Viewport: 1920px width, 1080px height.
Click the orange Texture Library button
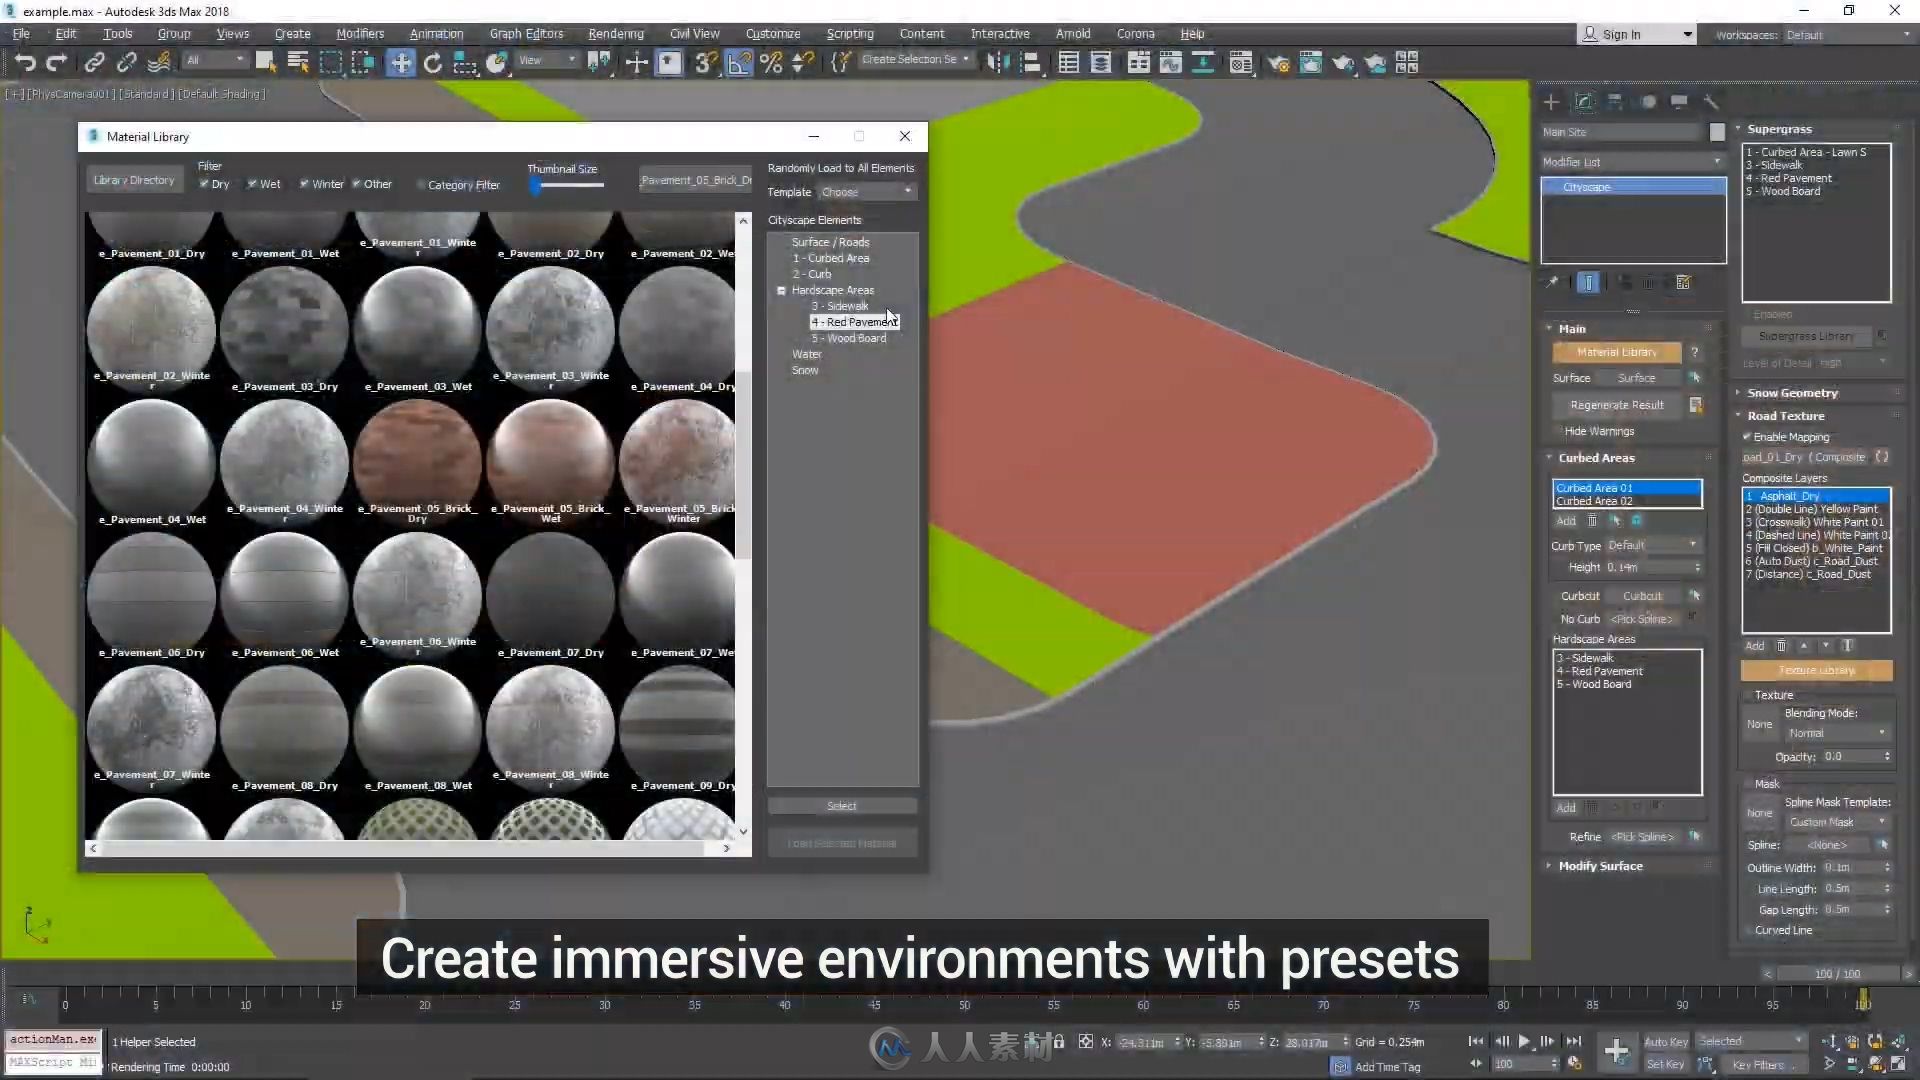(1816, 671)
